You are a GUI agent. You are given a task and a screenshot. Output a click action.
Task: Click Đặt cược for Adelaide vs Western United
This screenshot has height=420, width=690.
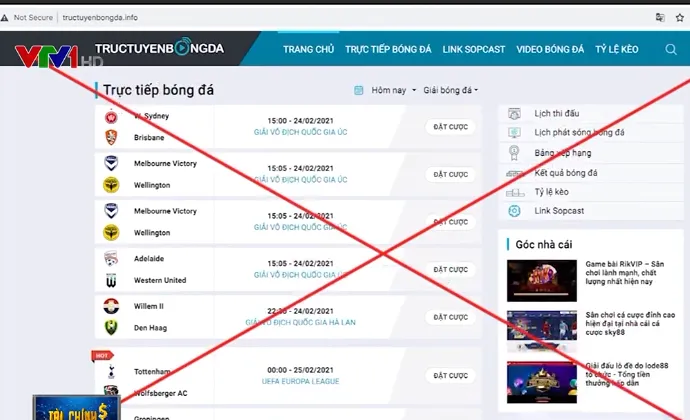click(x=450, y=269)
